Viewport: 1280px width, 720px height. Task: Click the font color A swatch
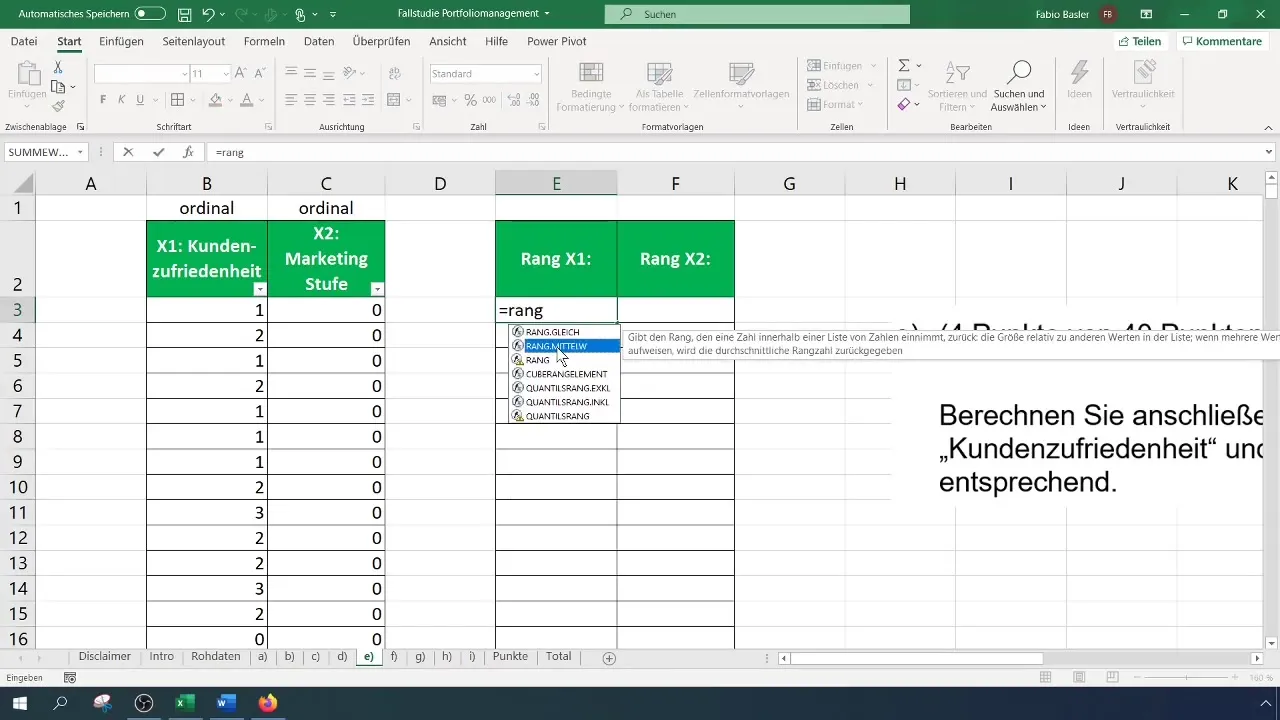pos(245,100)
